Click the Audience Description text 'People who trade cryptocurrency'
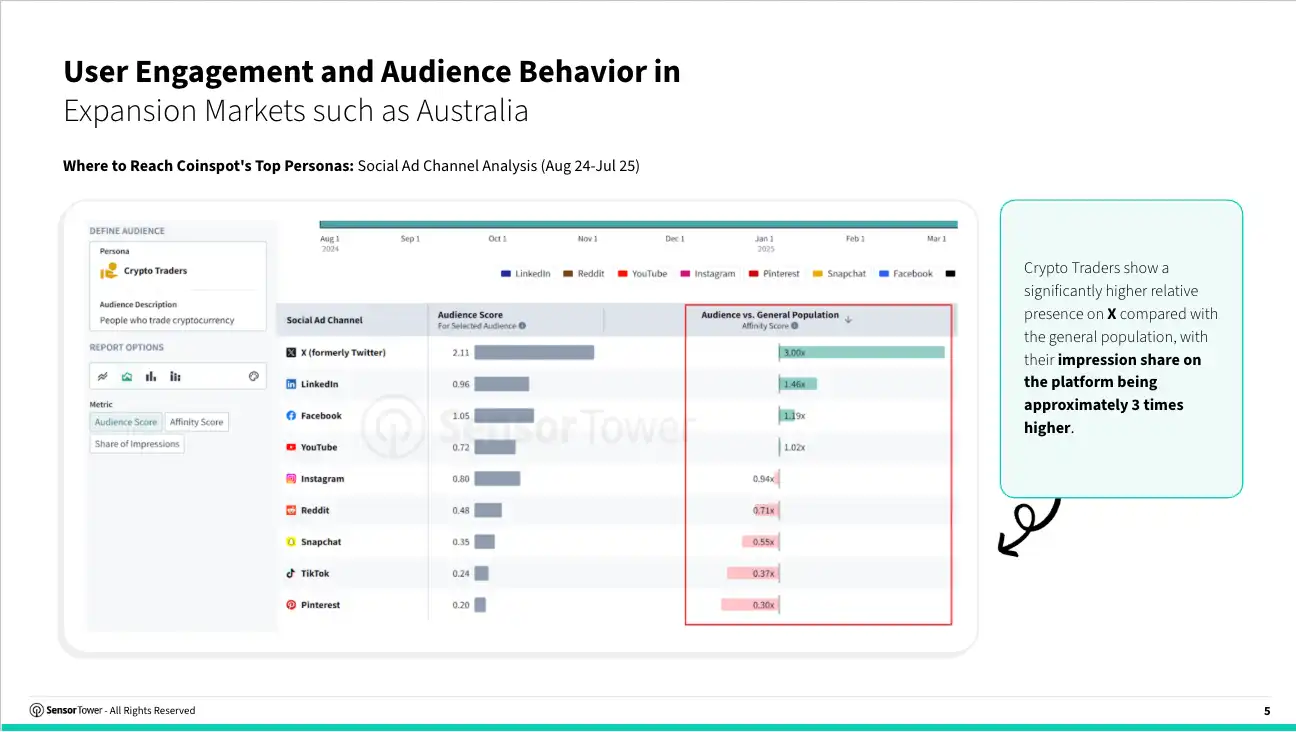 pos(167,320)
